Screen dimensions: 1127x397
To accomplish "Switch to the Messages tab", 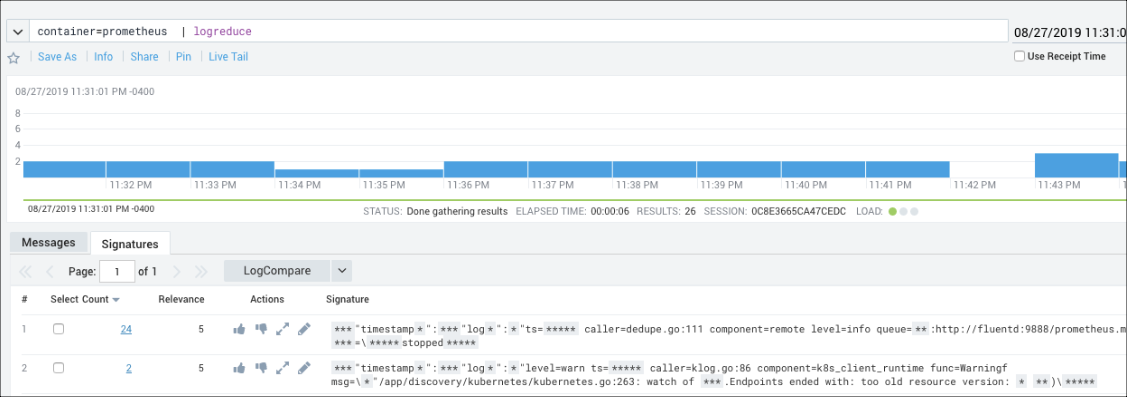I will click(49, 242).
